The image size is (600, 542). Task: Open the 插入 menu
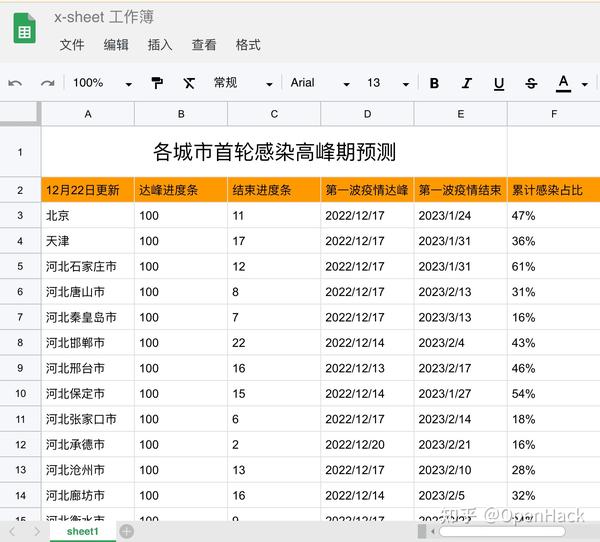click(x=160, y=45)
